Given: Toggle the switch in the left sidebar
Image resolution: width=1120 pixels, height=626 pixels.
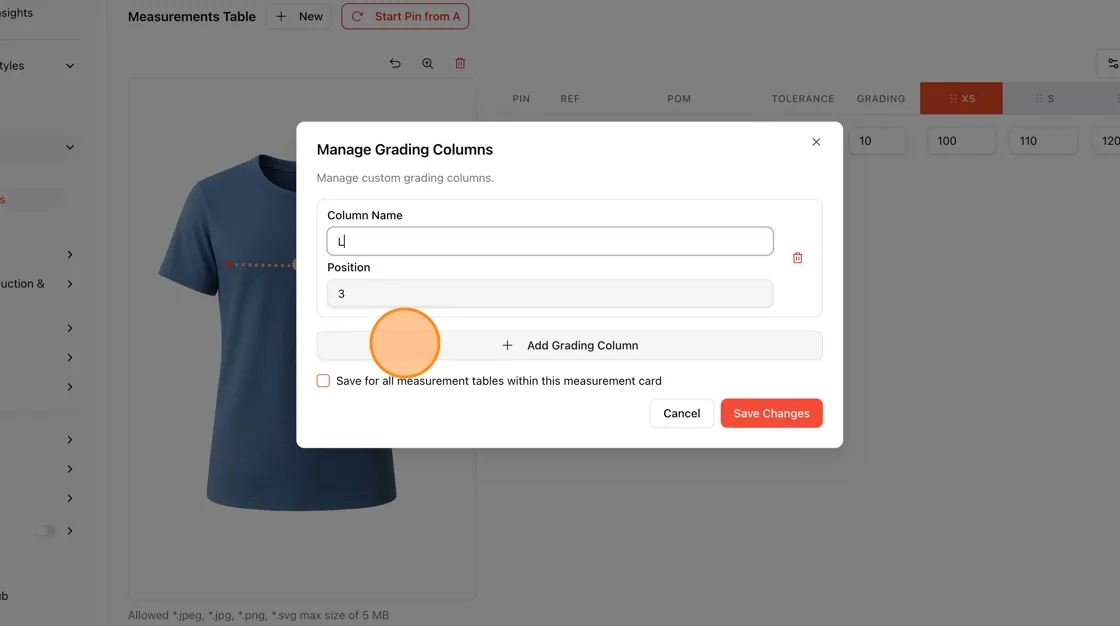Looking at the screenshot, I should point(46,531).
